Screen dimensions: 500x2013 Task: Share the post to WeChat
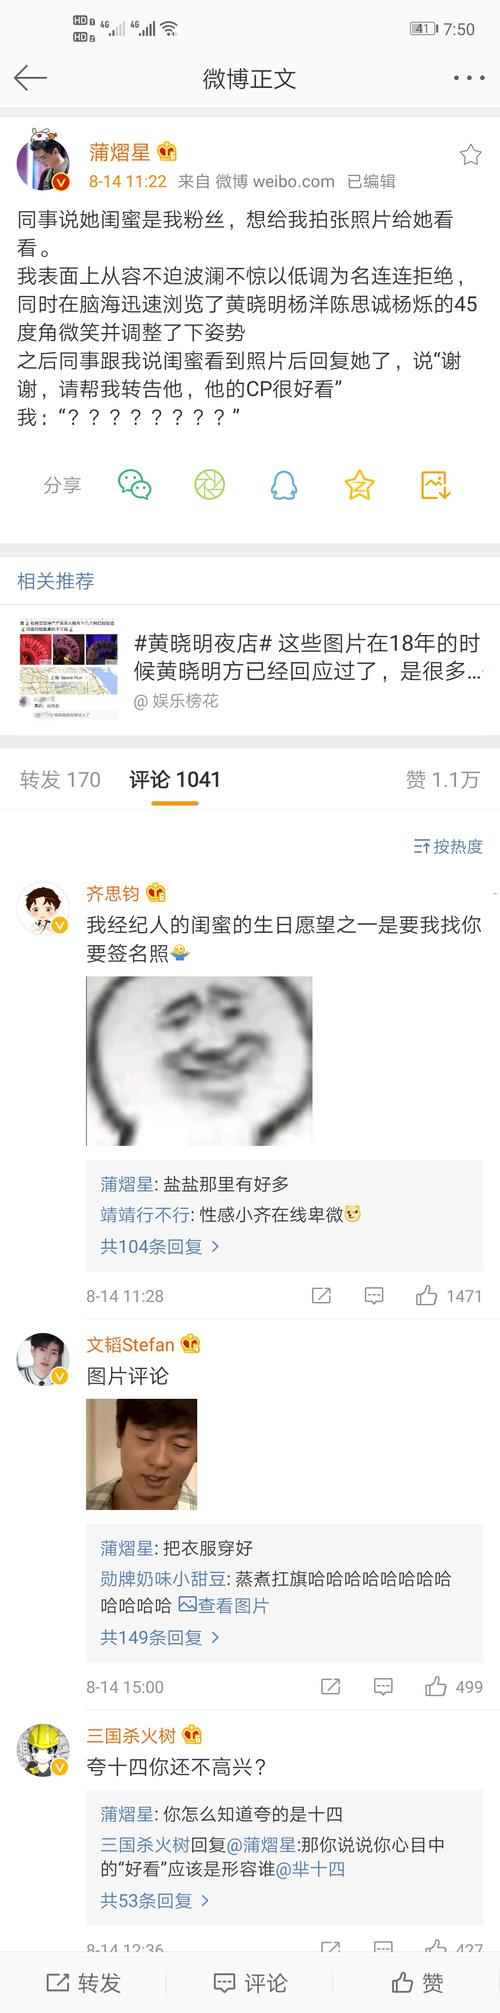134,485
